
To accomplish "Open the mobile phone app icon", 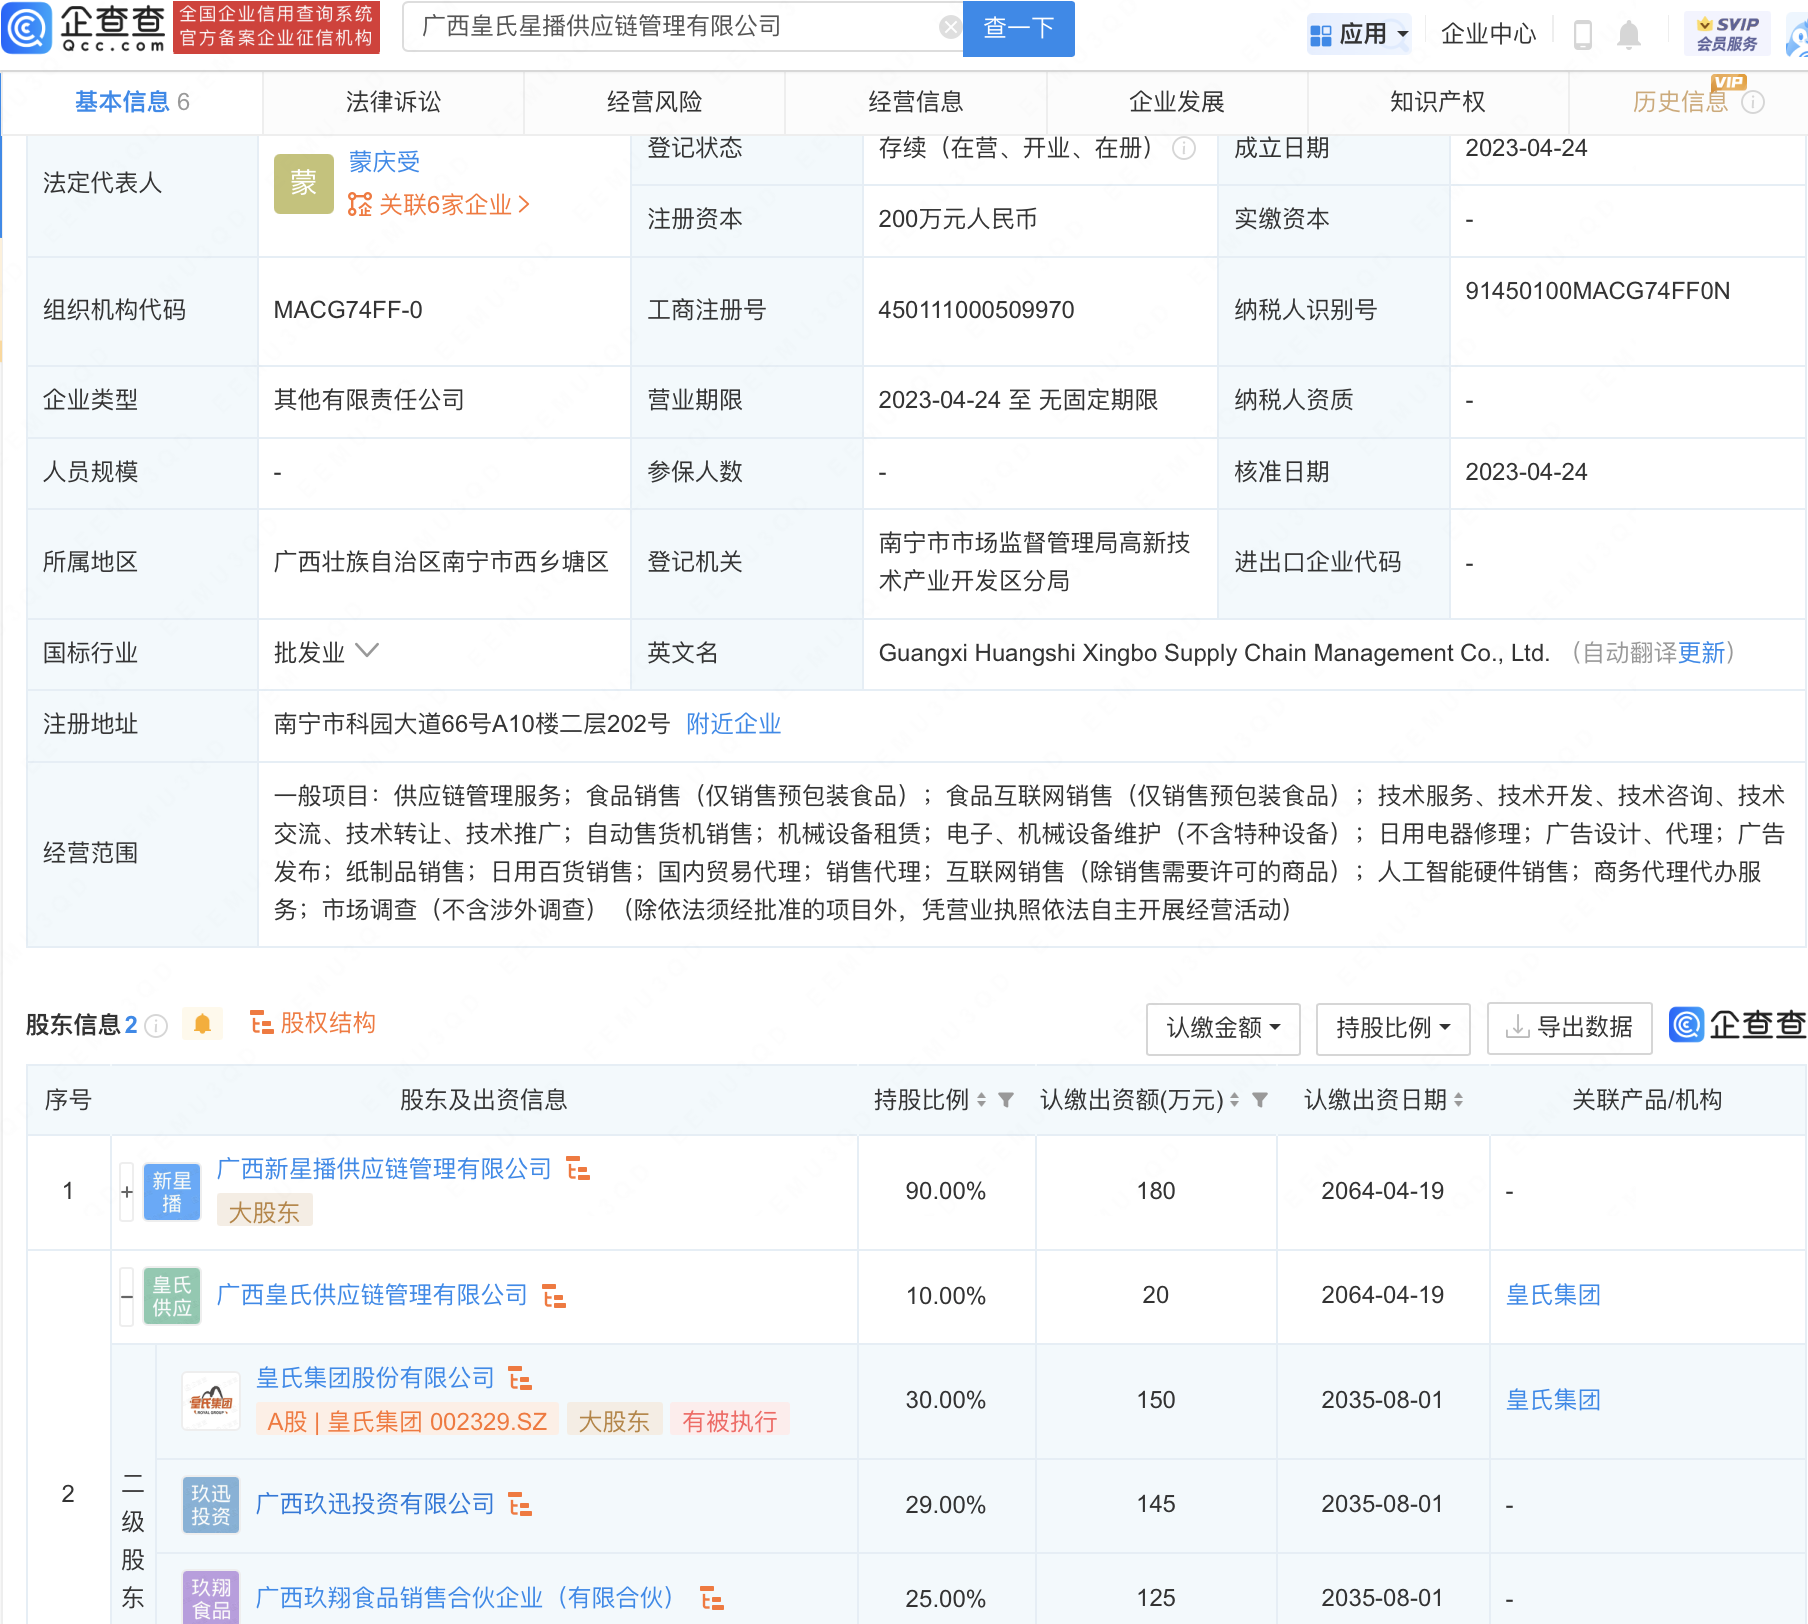I will pyautogui.click(x=1582, y=35).
